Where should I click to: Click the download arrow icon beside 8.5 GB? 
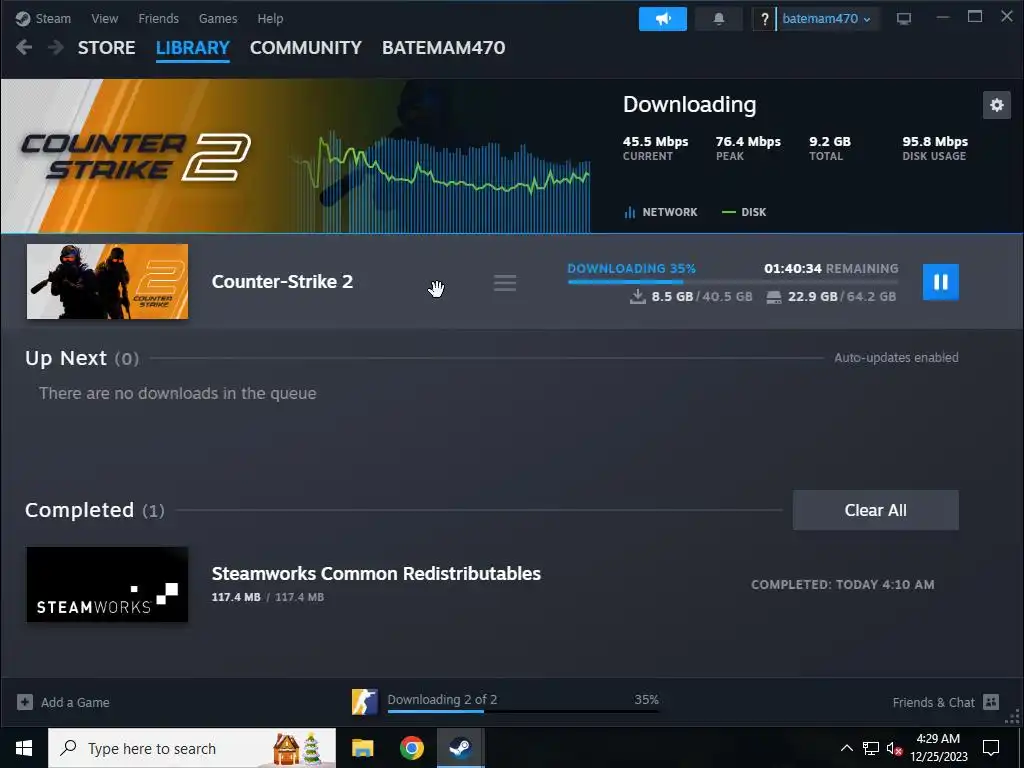pyautogui.click(x=637, y=297)
